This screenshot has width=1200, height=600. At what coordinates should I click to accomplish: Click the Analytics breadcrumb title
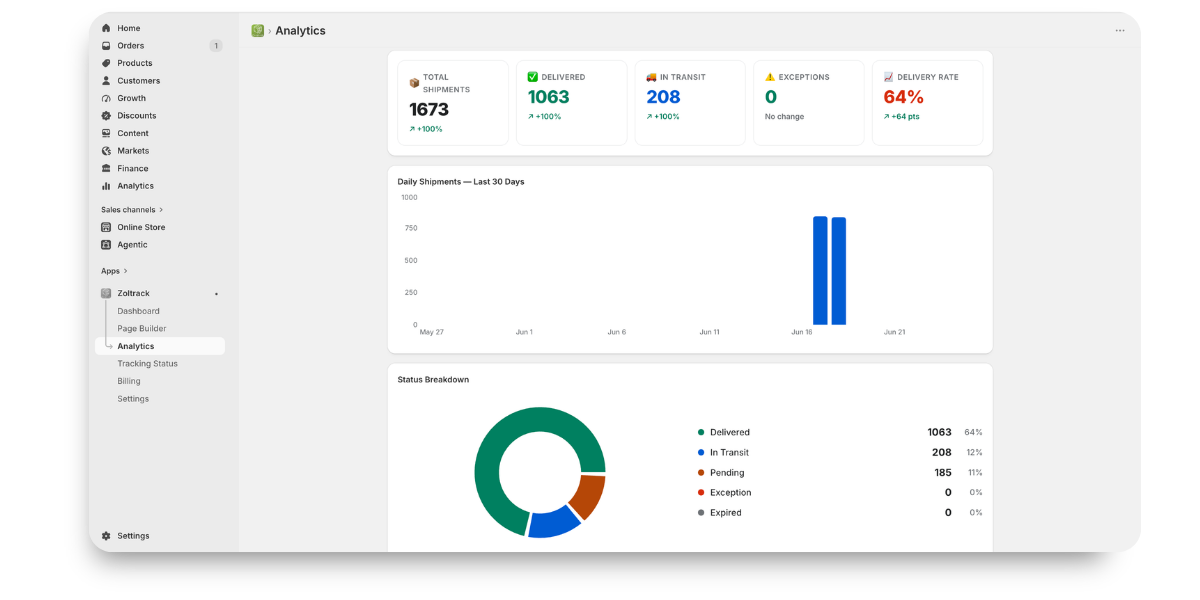300,31
